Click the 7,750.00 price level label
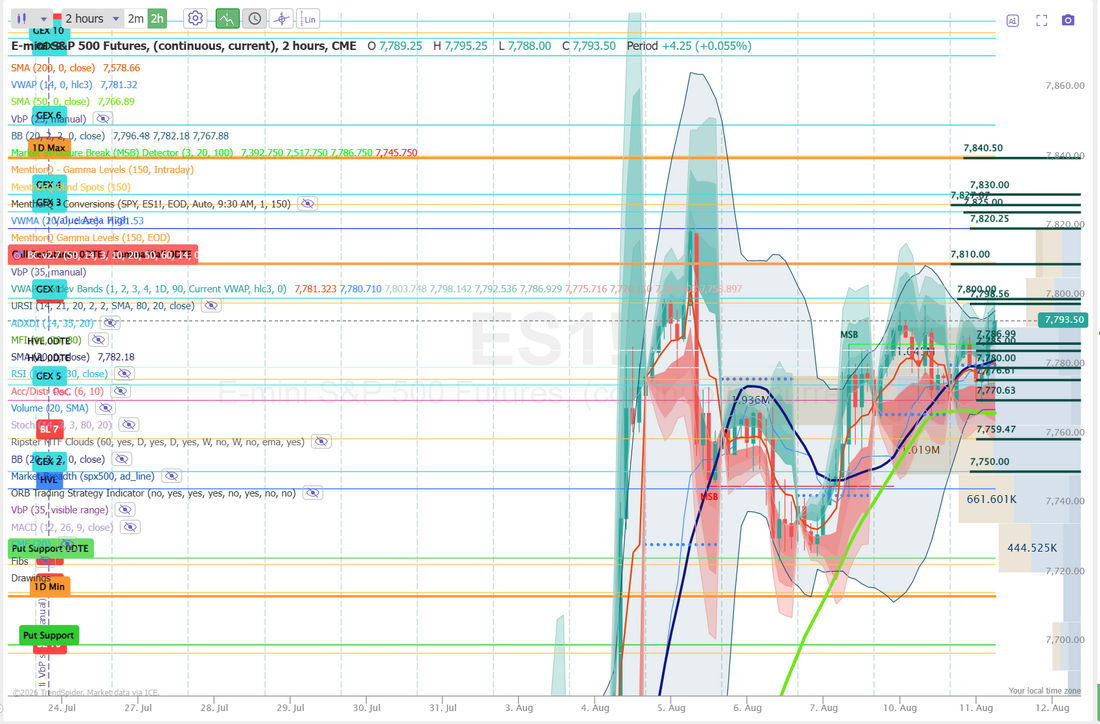This screenshot has height=724, width=1100. tap(990, 462)
